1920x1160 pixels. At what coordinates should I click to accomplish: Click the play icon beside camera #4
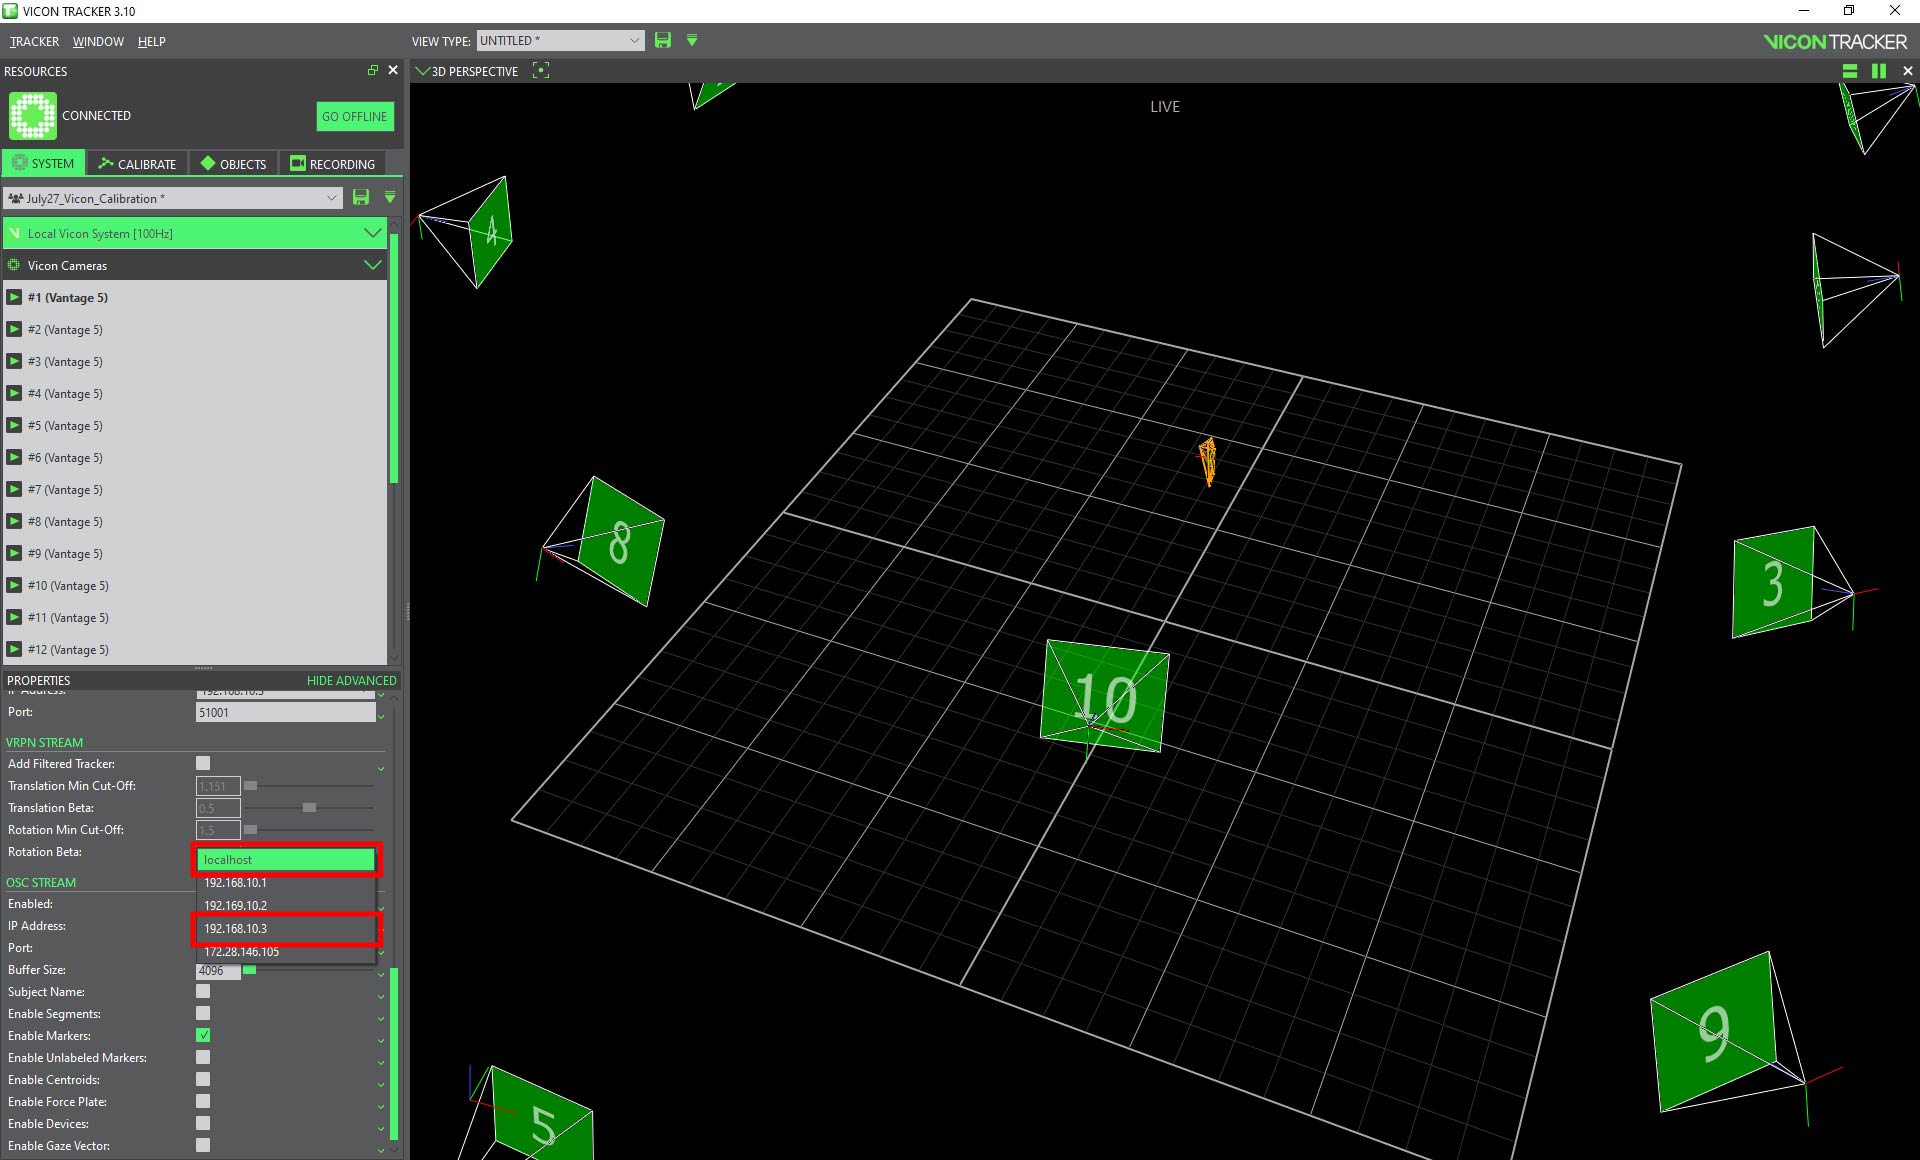point(15,394)
